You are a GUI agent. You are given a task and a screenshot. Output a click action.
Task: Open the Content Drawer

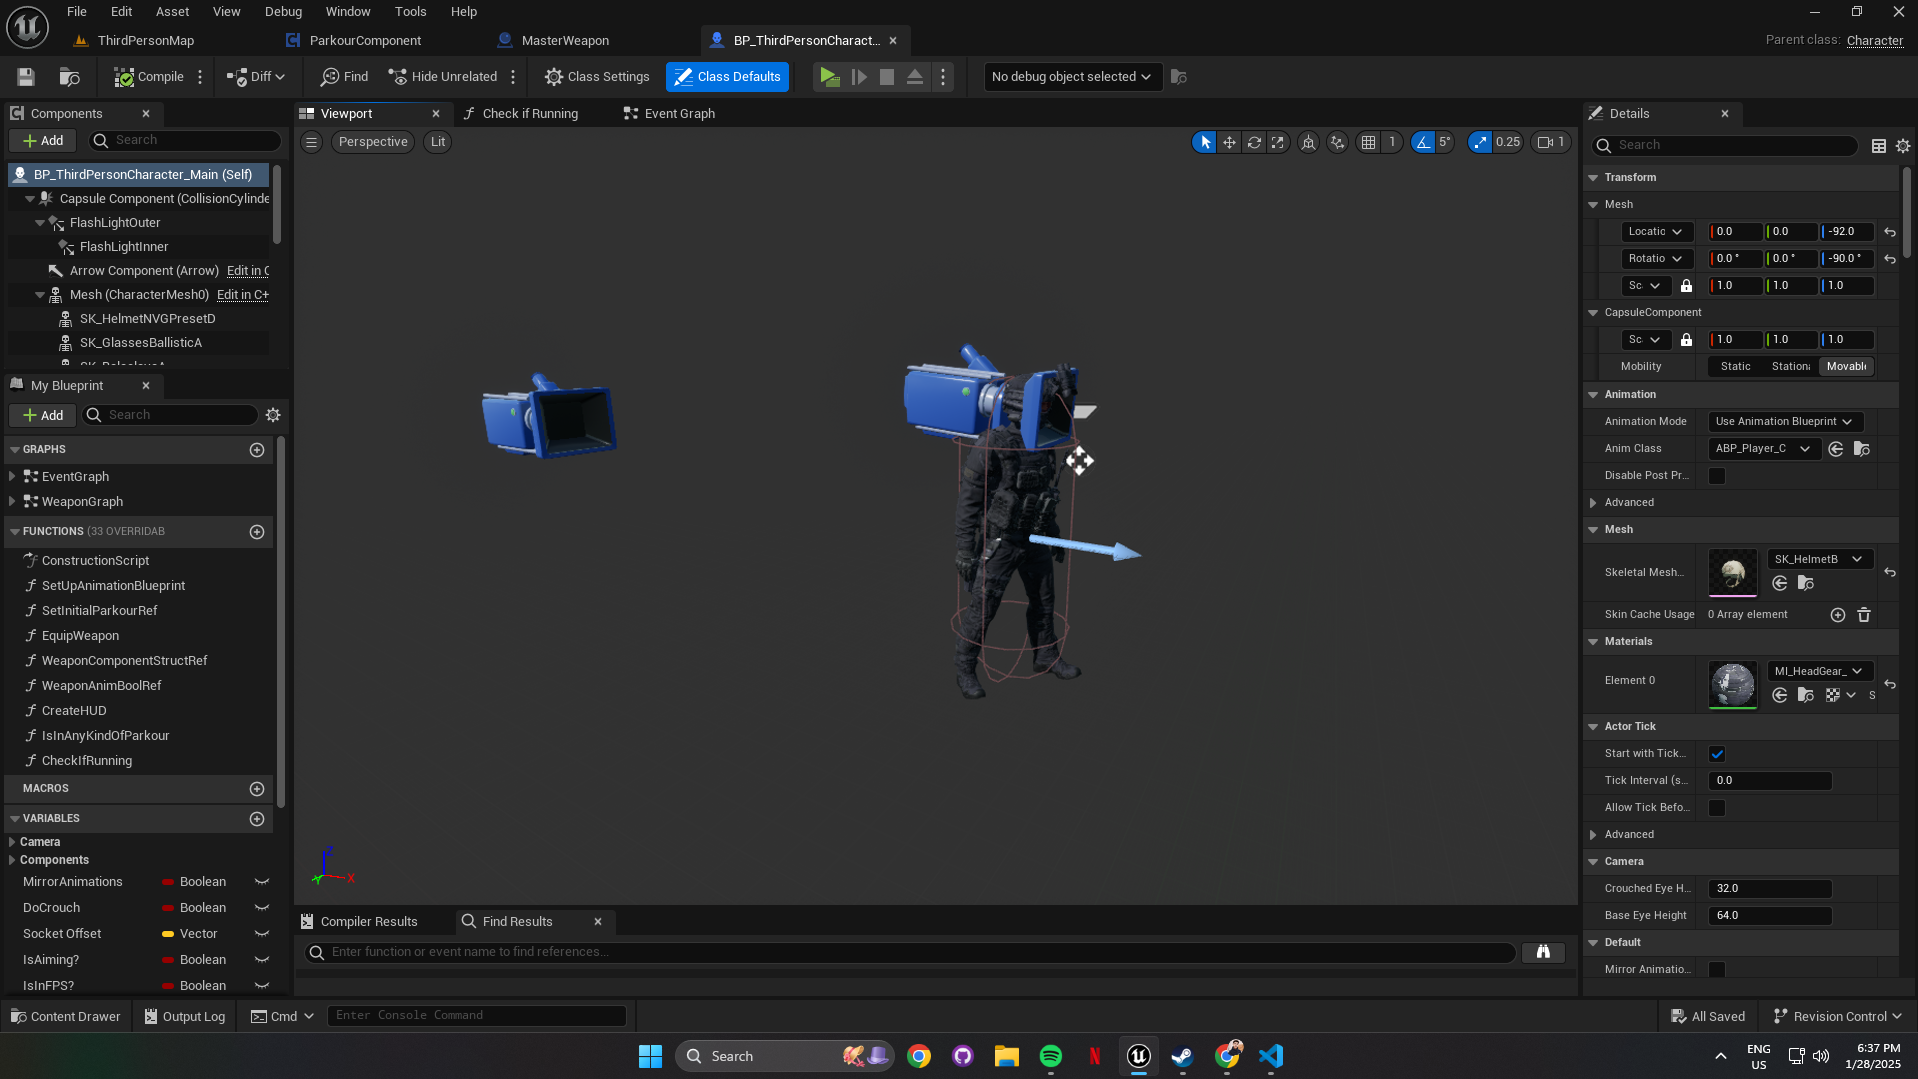tap(66, 1016)
